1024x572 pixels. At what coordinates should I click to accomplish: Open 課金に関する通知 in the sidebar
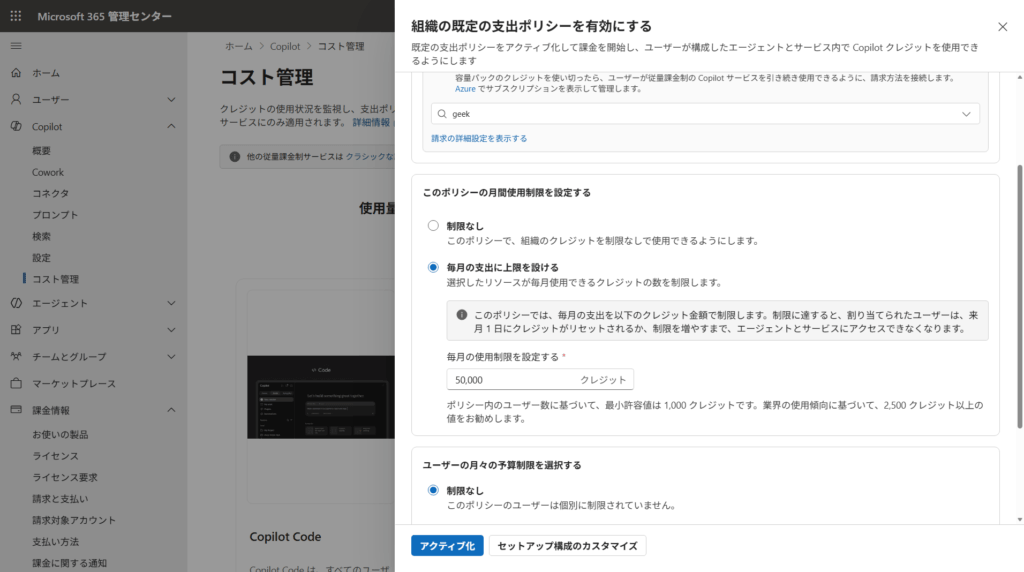point(69,563)
